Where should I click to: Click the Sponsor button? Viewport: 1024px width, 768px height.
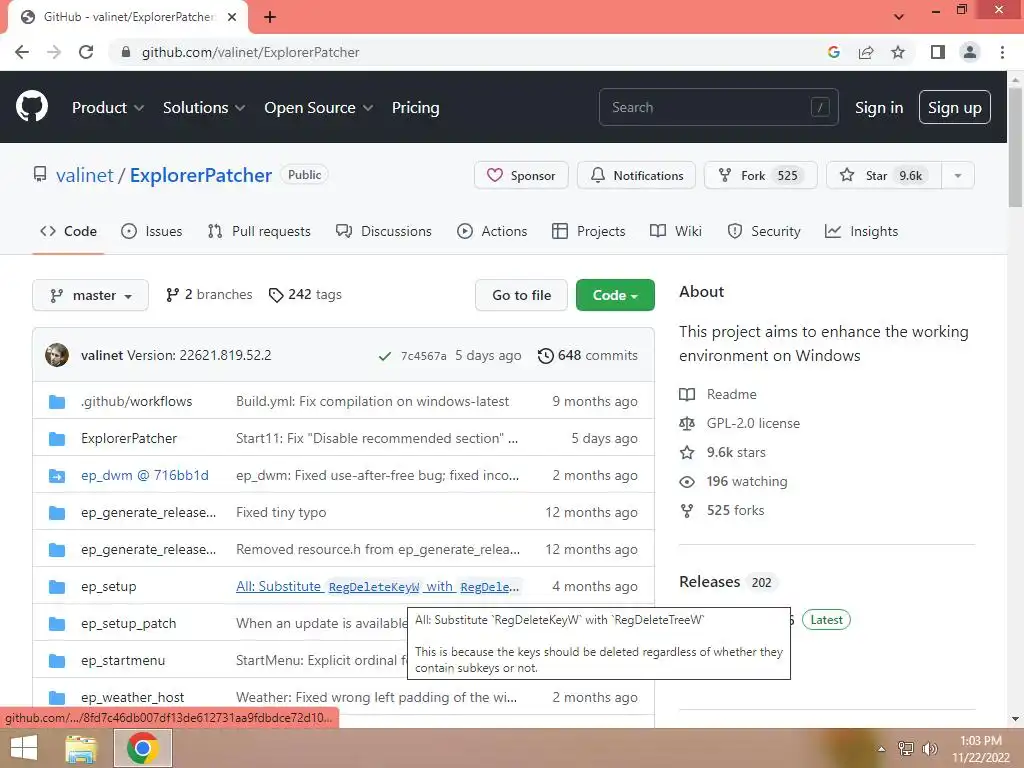tap(521, 176)
